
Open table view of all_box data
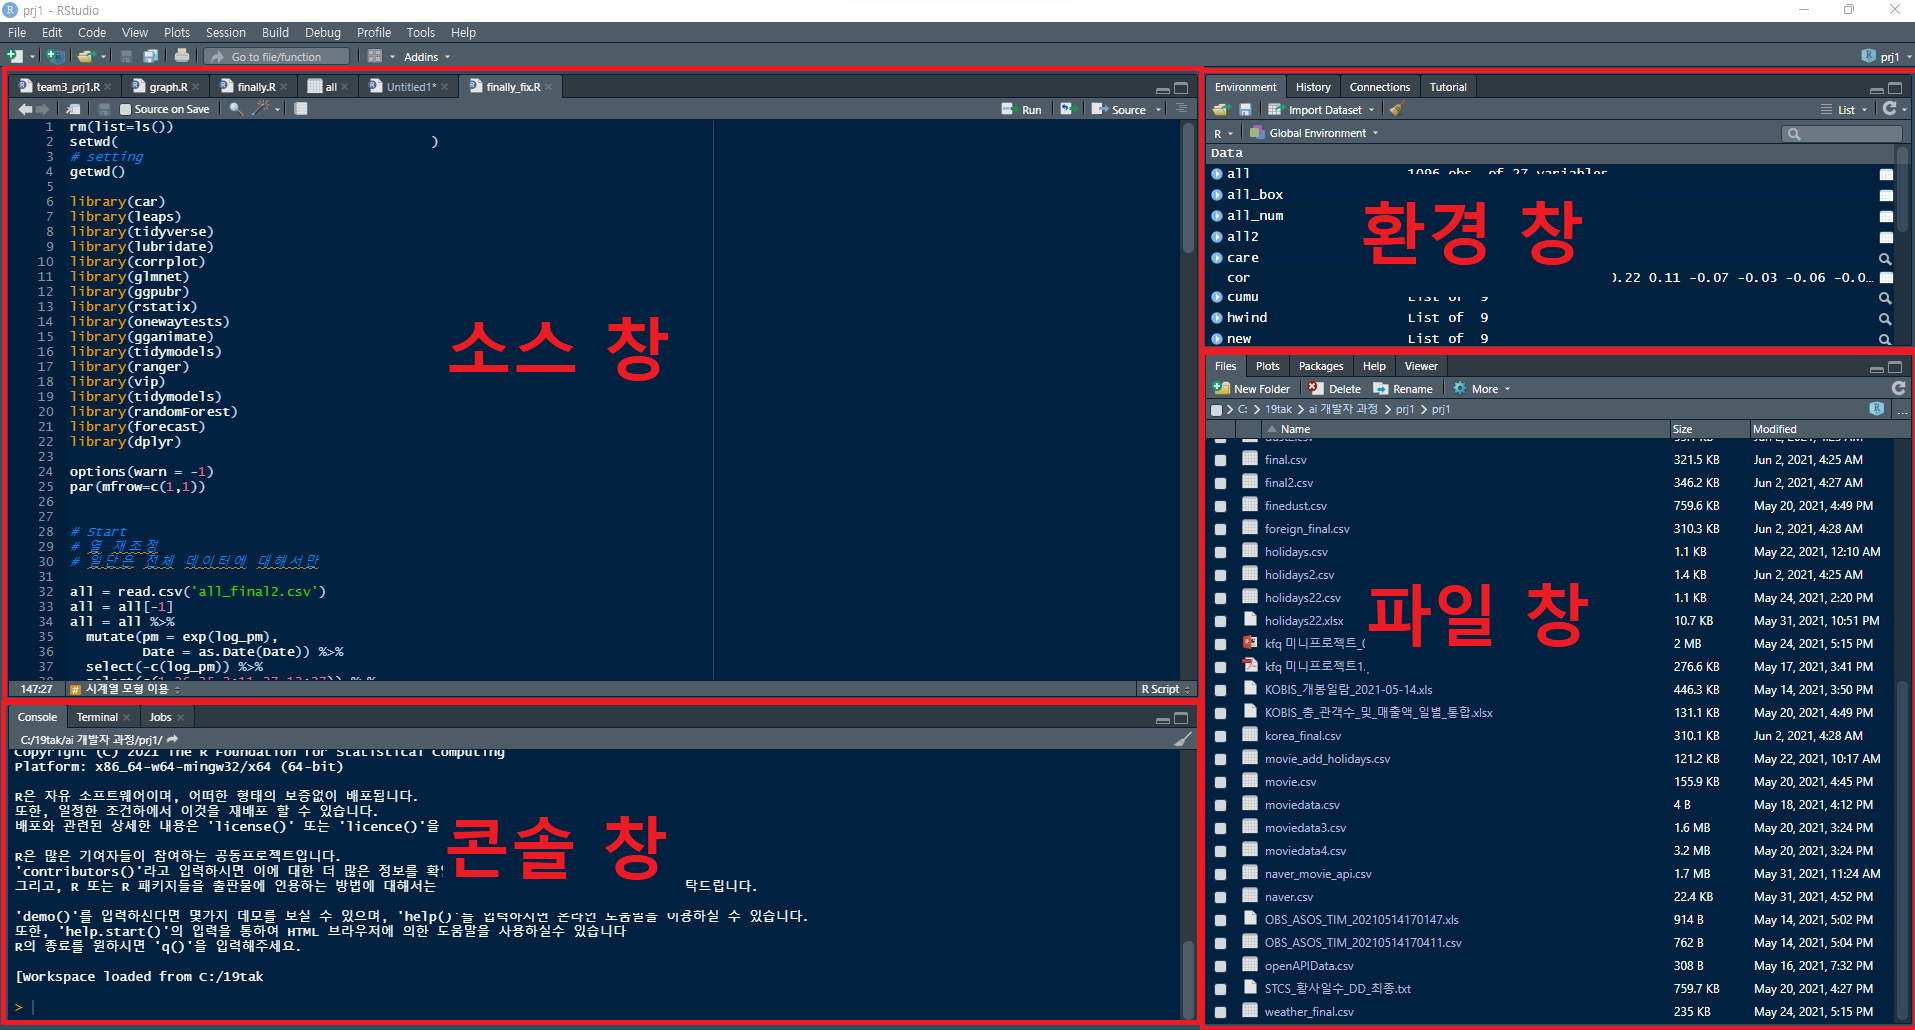(1886, 195)
